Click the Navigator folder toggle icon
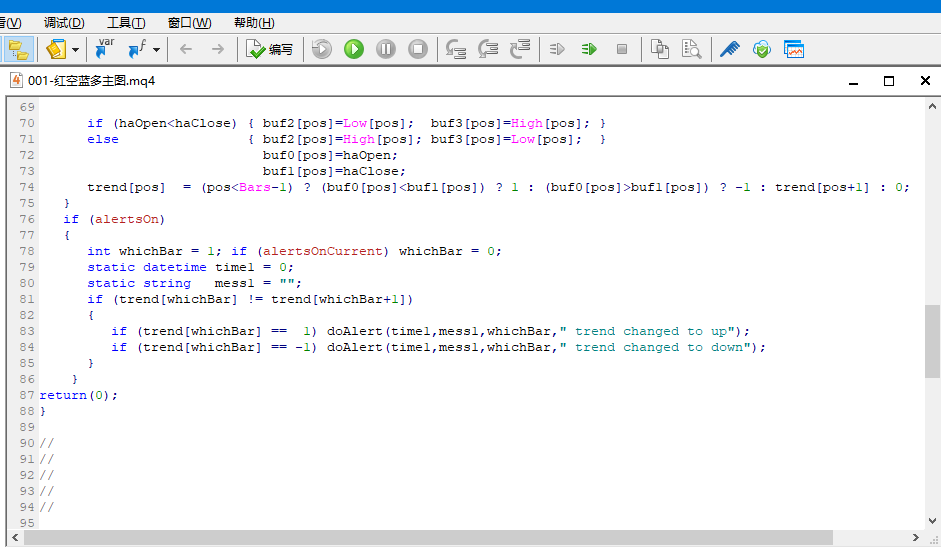The height and width of the screenshot is (550, 941). point(19,49)
